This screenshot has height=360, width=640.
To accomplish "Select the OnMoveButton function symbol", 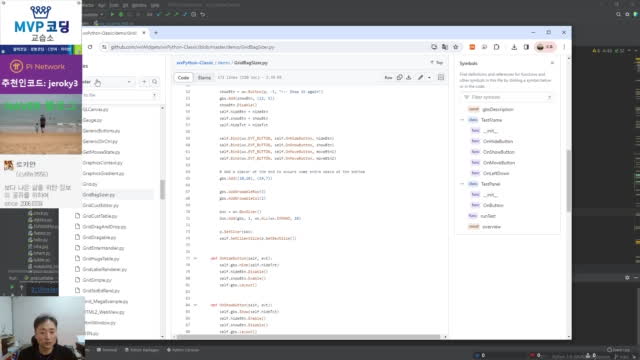I will pos(499,163).
